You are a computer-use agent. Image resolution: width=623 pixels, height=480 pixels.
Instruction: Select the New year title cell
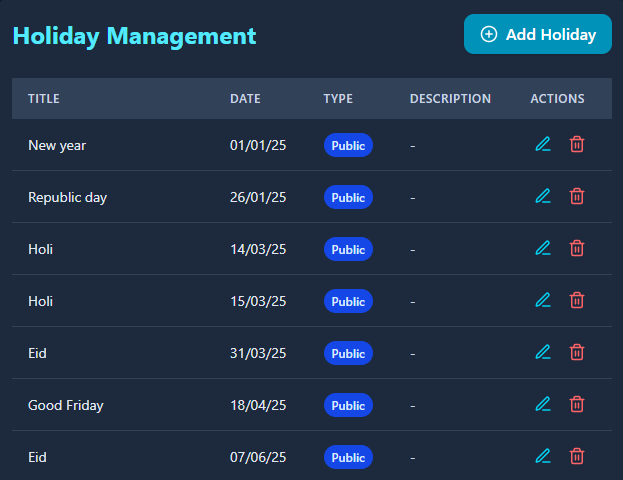coord(57,145)
